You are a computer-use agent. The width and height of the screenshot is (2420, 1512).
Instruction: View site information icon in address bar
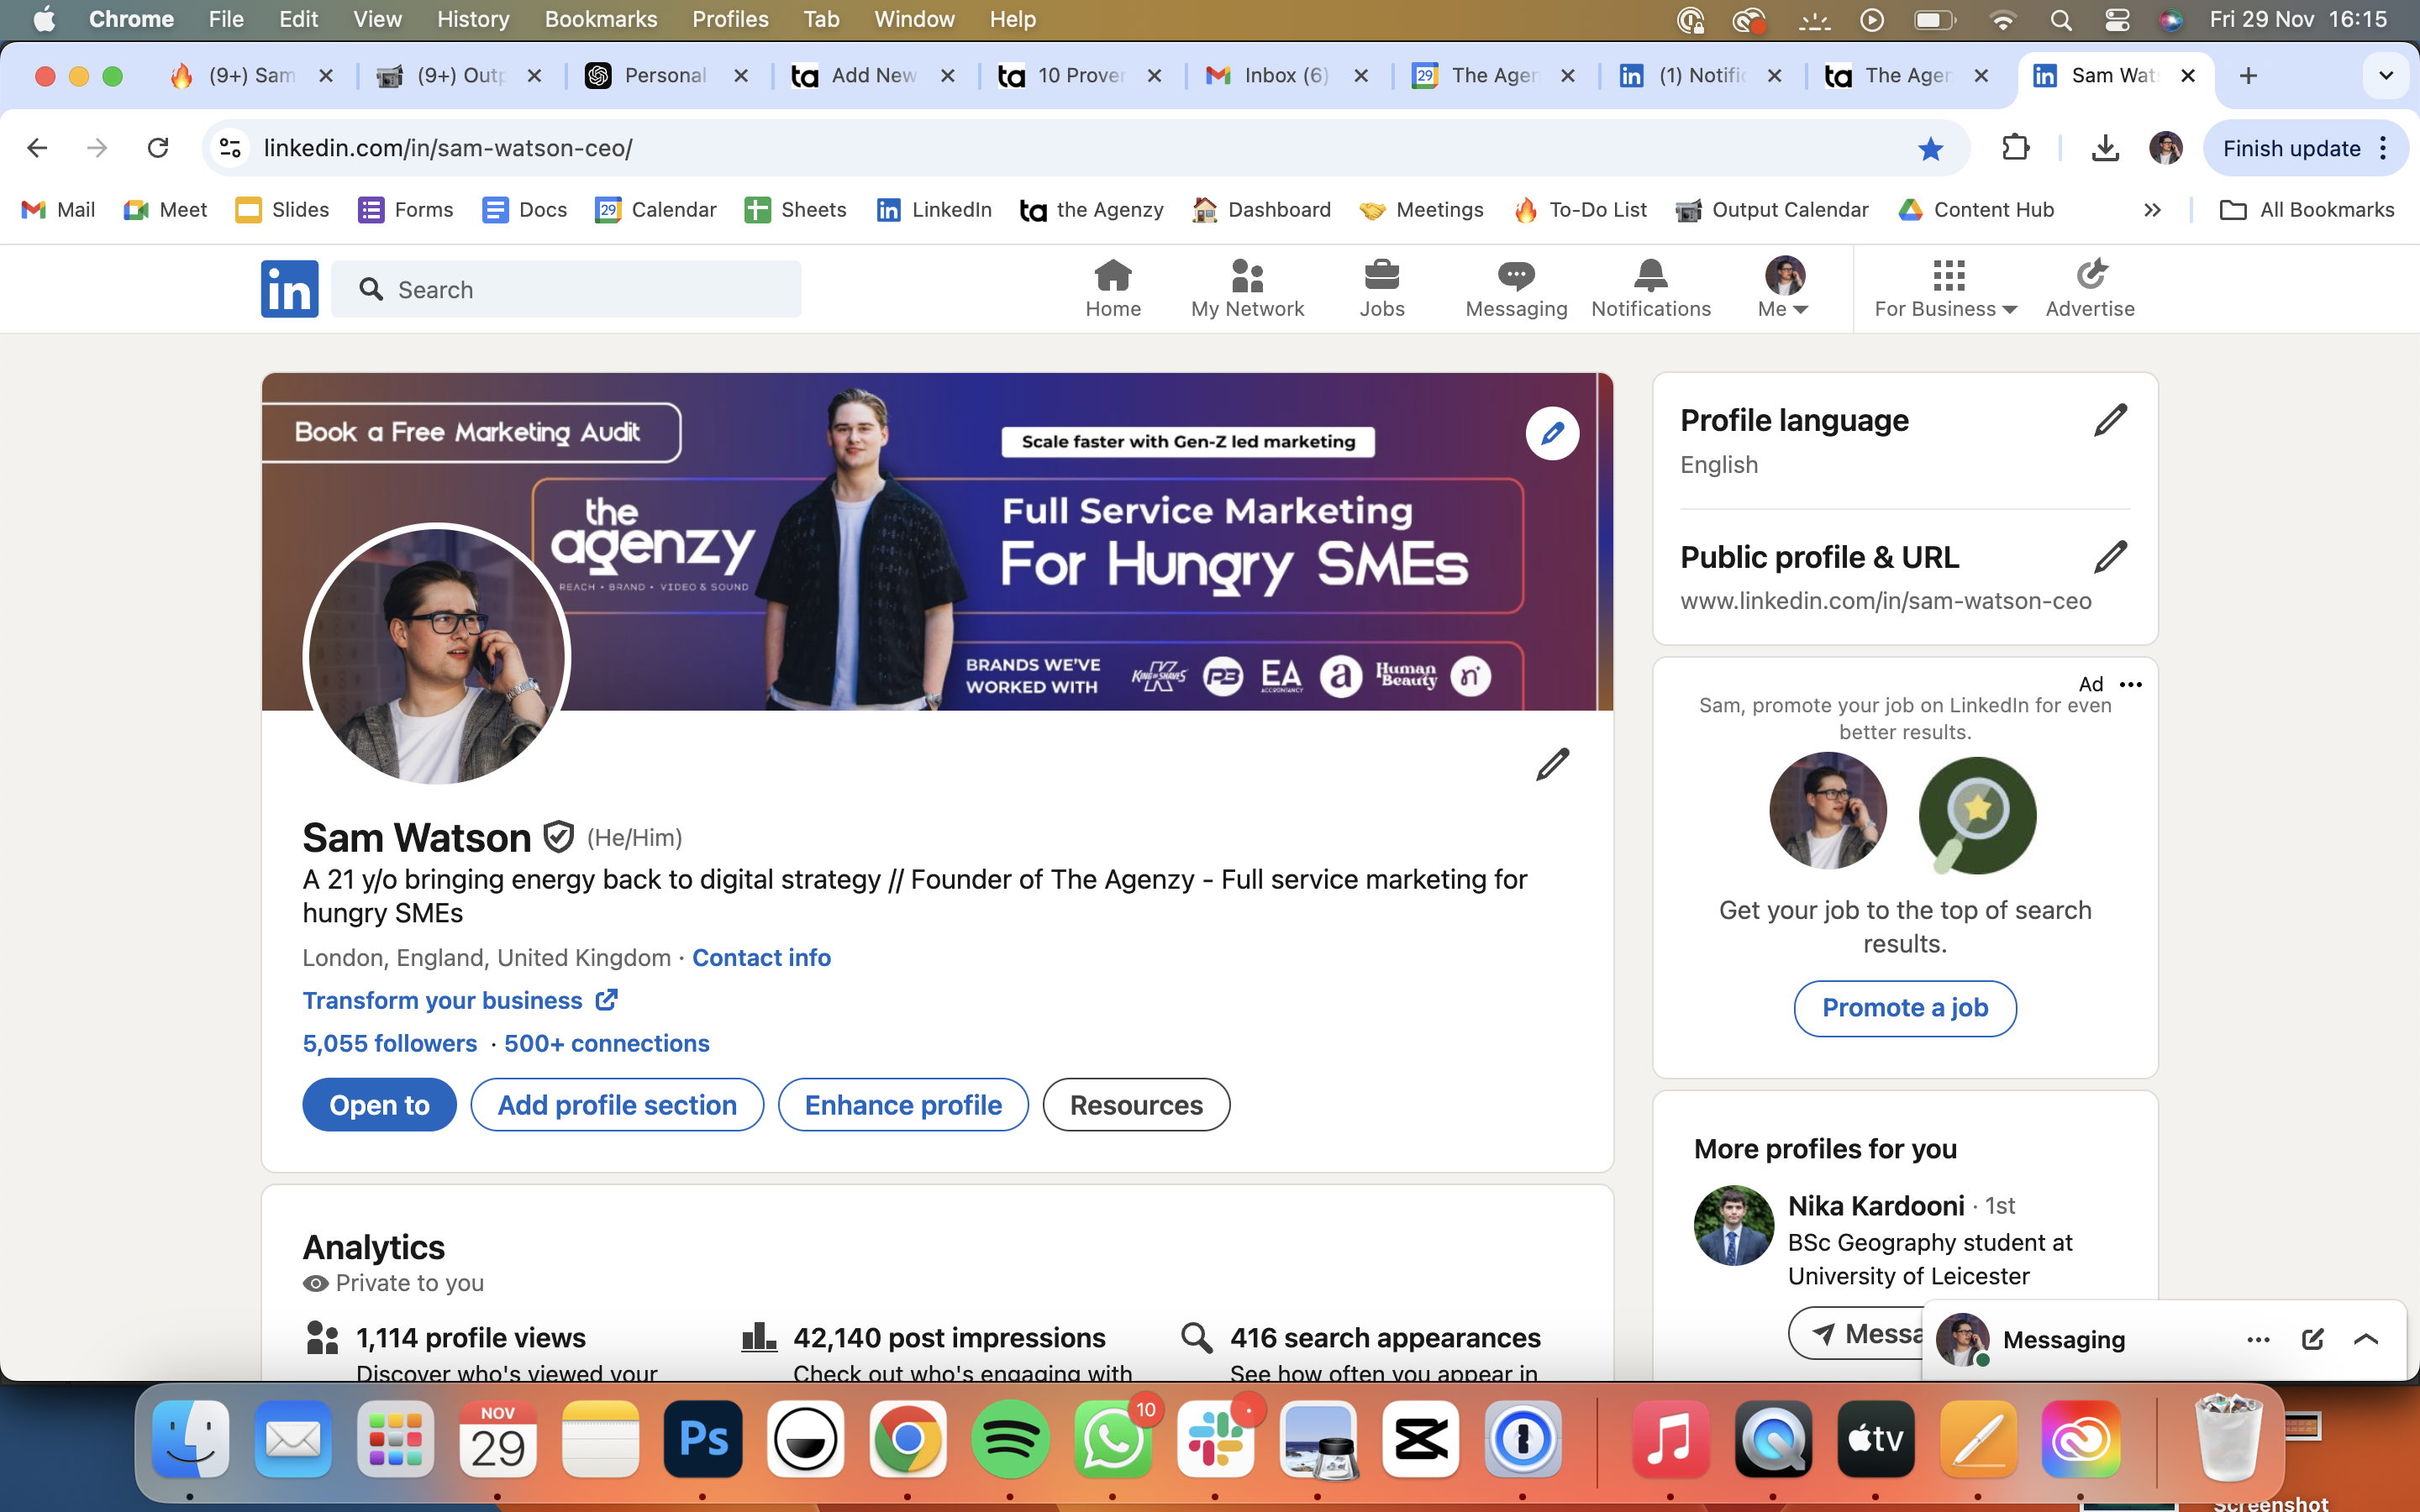(x=231, y=148)
